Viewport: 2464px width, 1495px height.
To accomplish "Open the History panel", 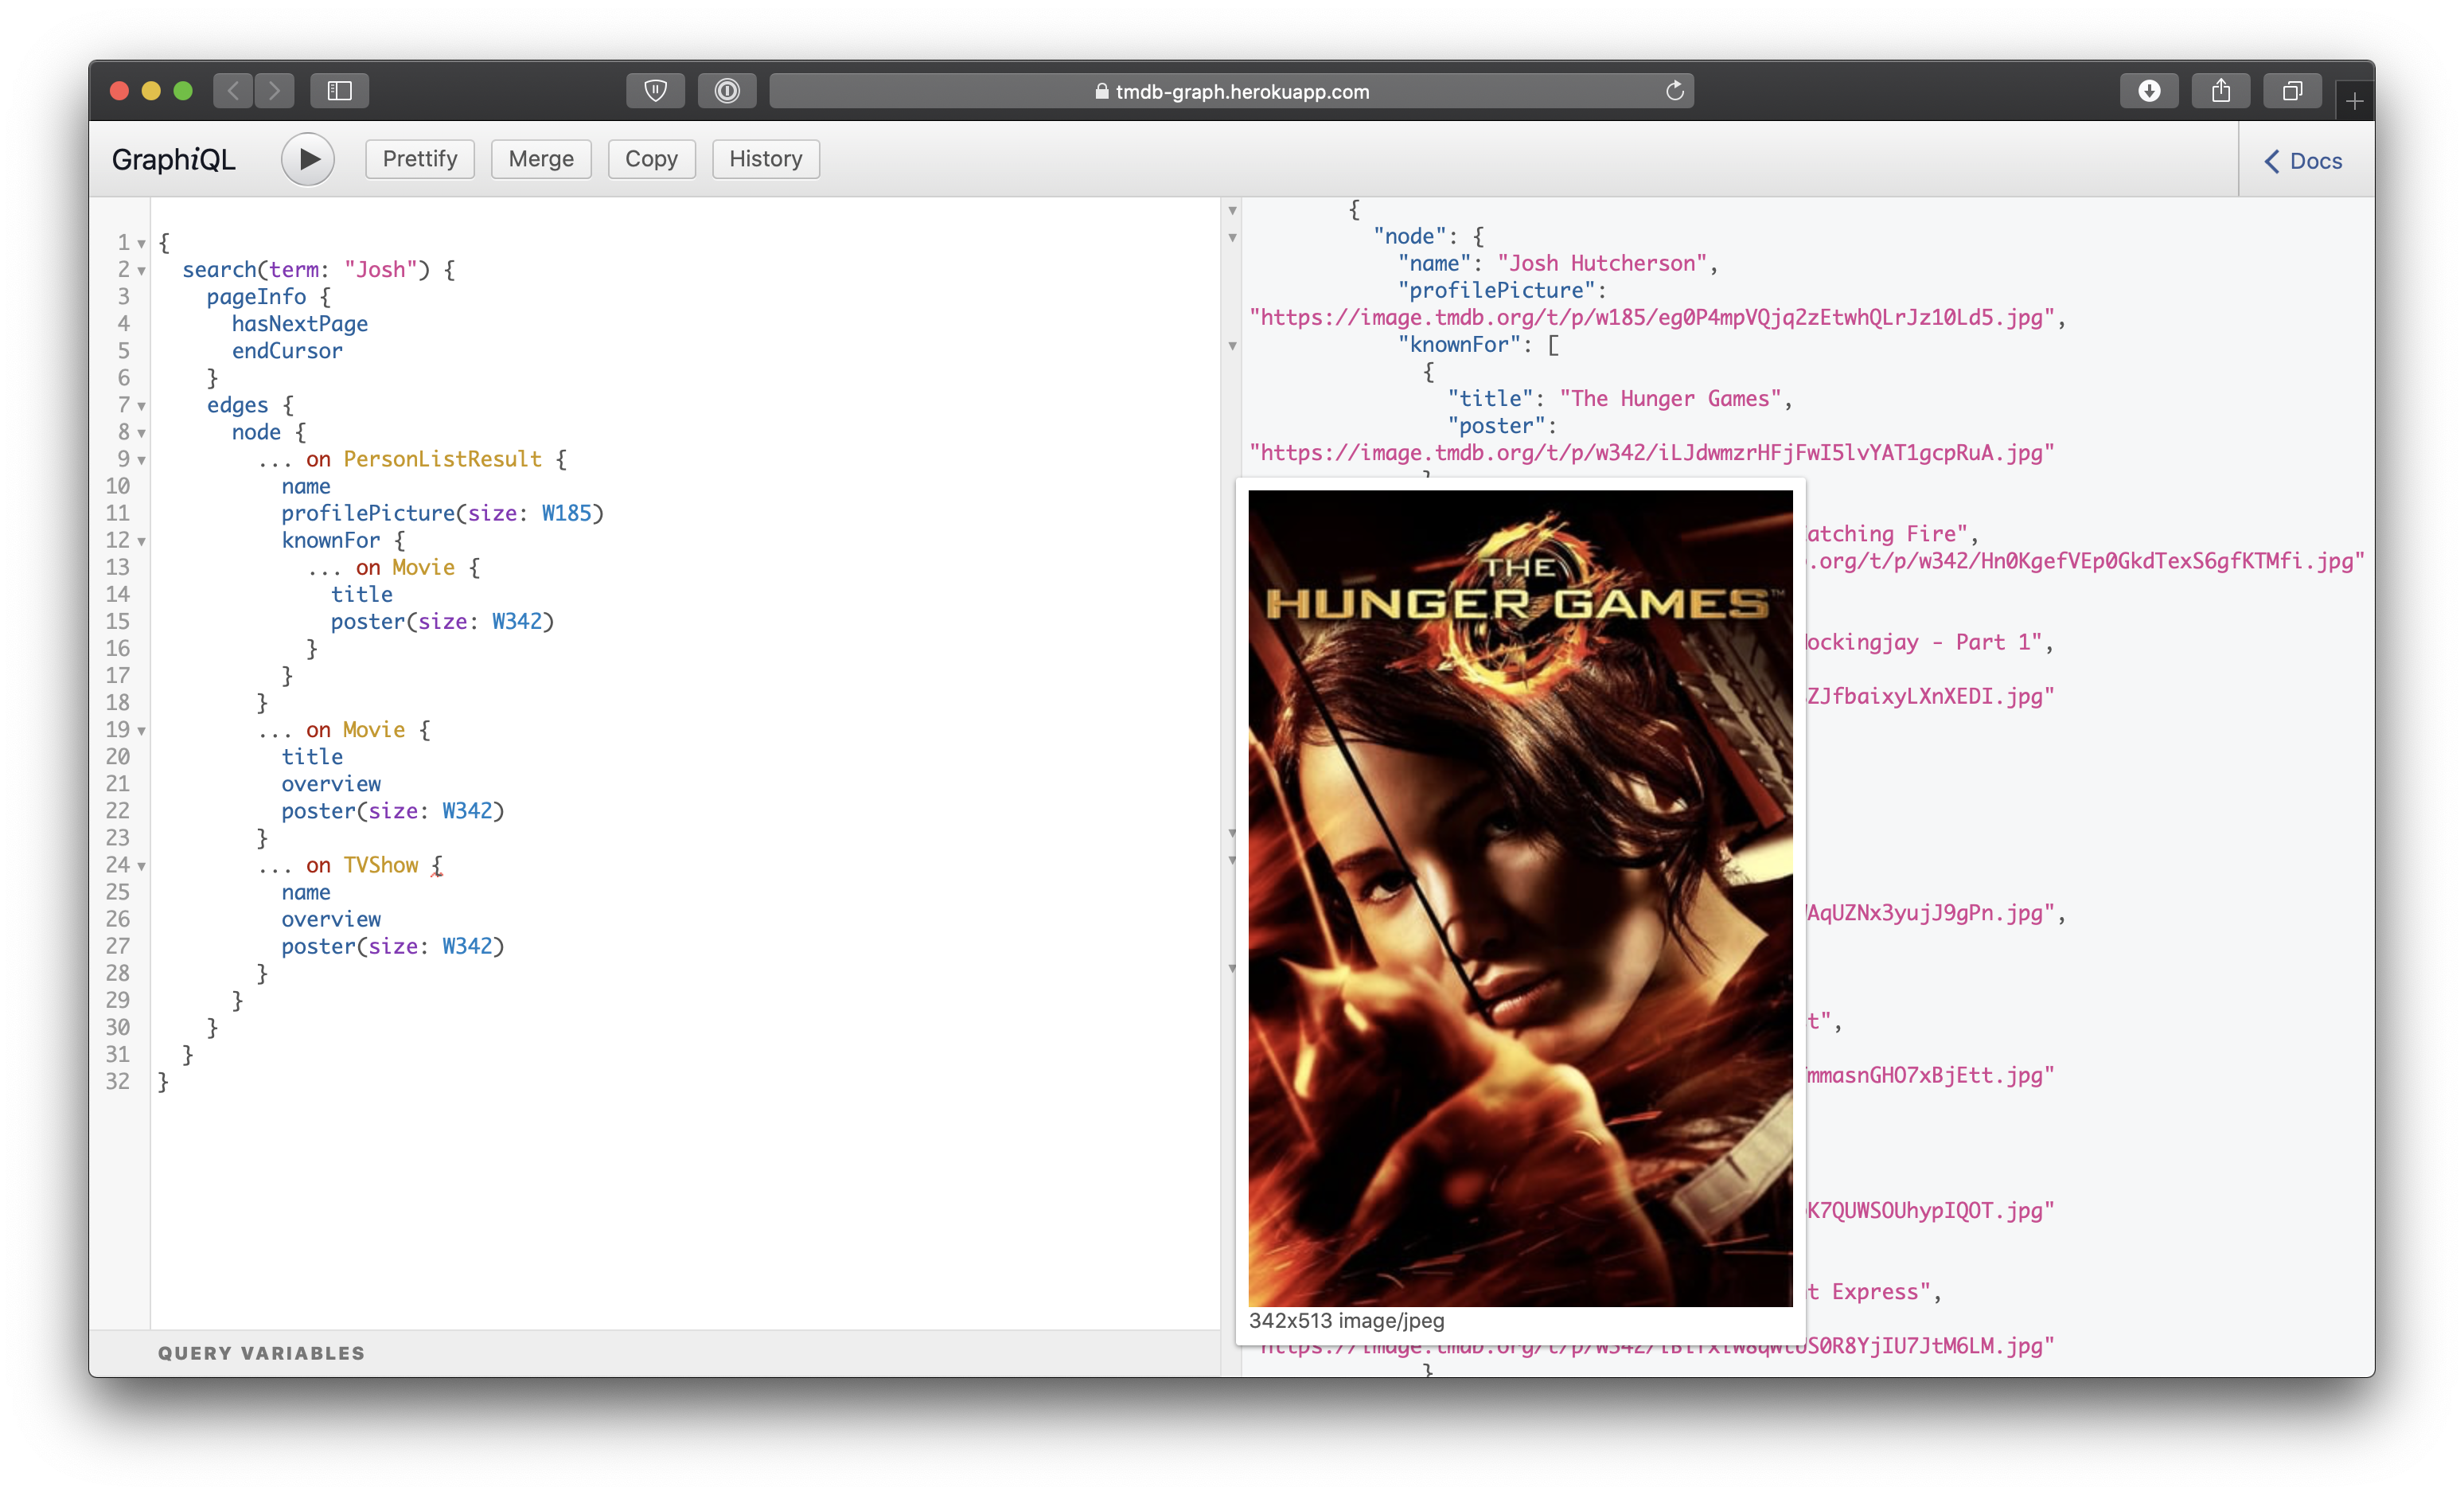I will (x=765, y=159).
